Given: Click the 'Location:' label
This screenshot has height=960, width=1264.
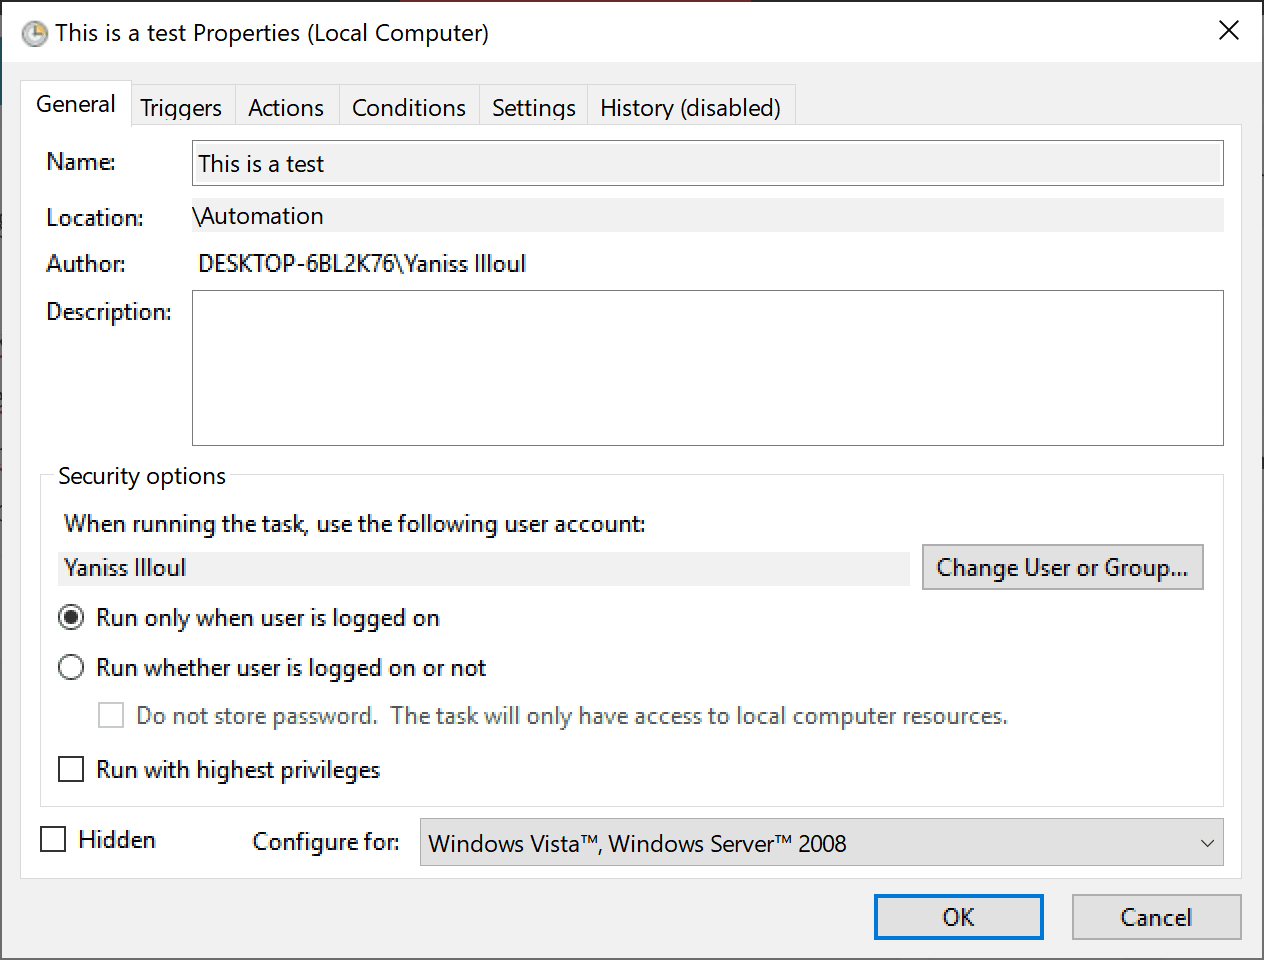Looking at the screenshot, I should 95,218.
